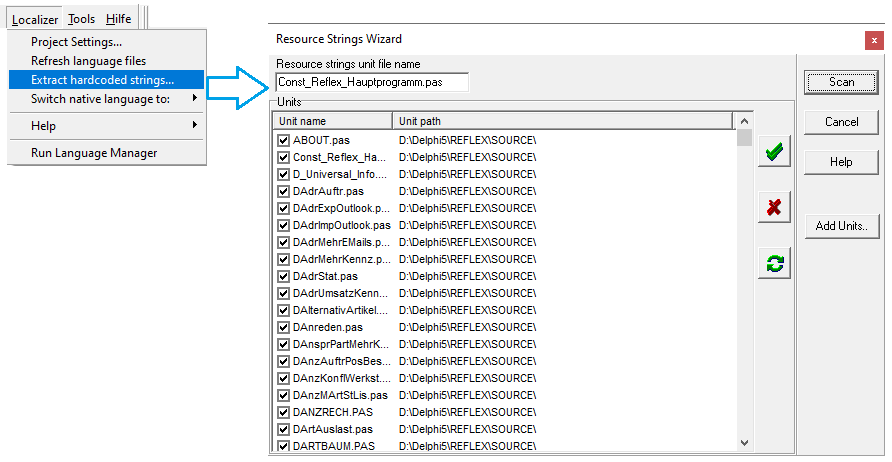Select the DAlternativArtikel unit row name
892x462 pixels.
(x=340, y=311)
